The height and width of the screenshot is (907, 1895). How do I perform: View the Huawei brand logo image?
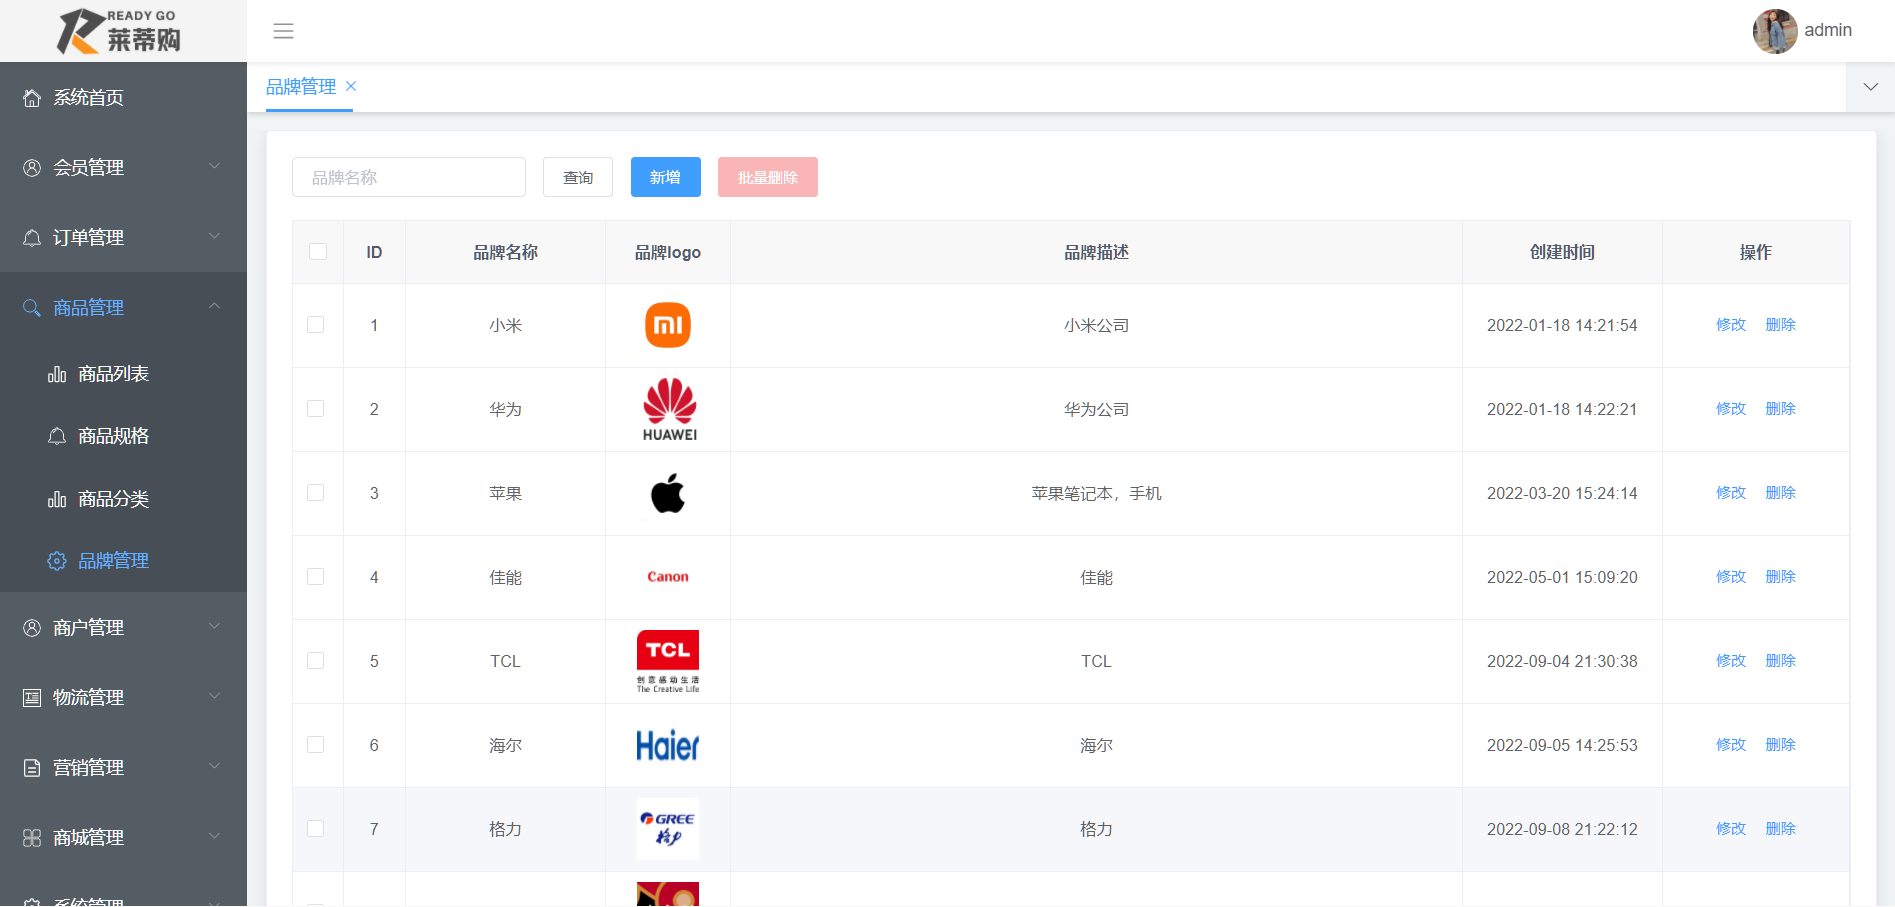(x=669, y=409)
